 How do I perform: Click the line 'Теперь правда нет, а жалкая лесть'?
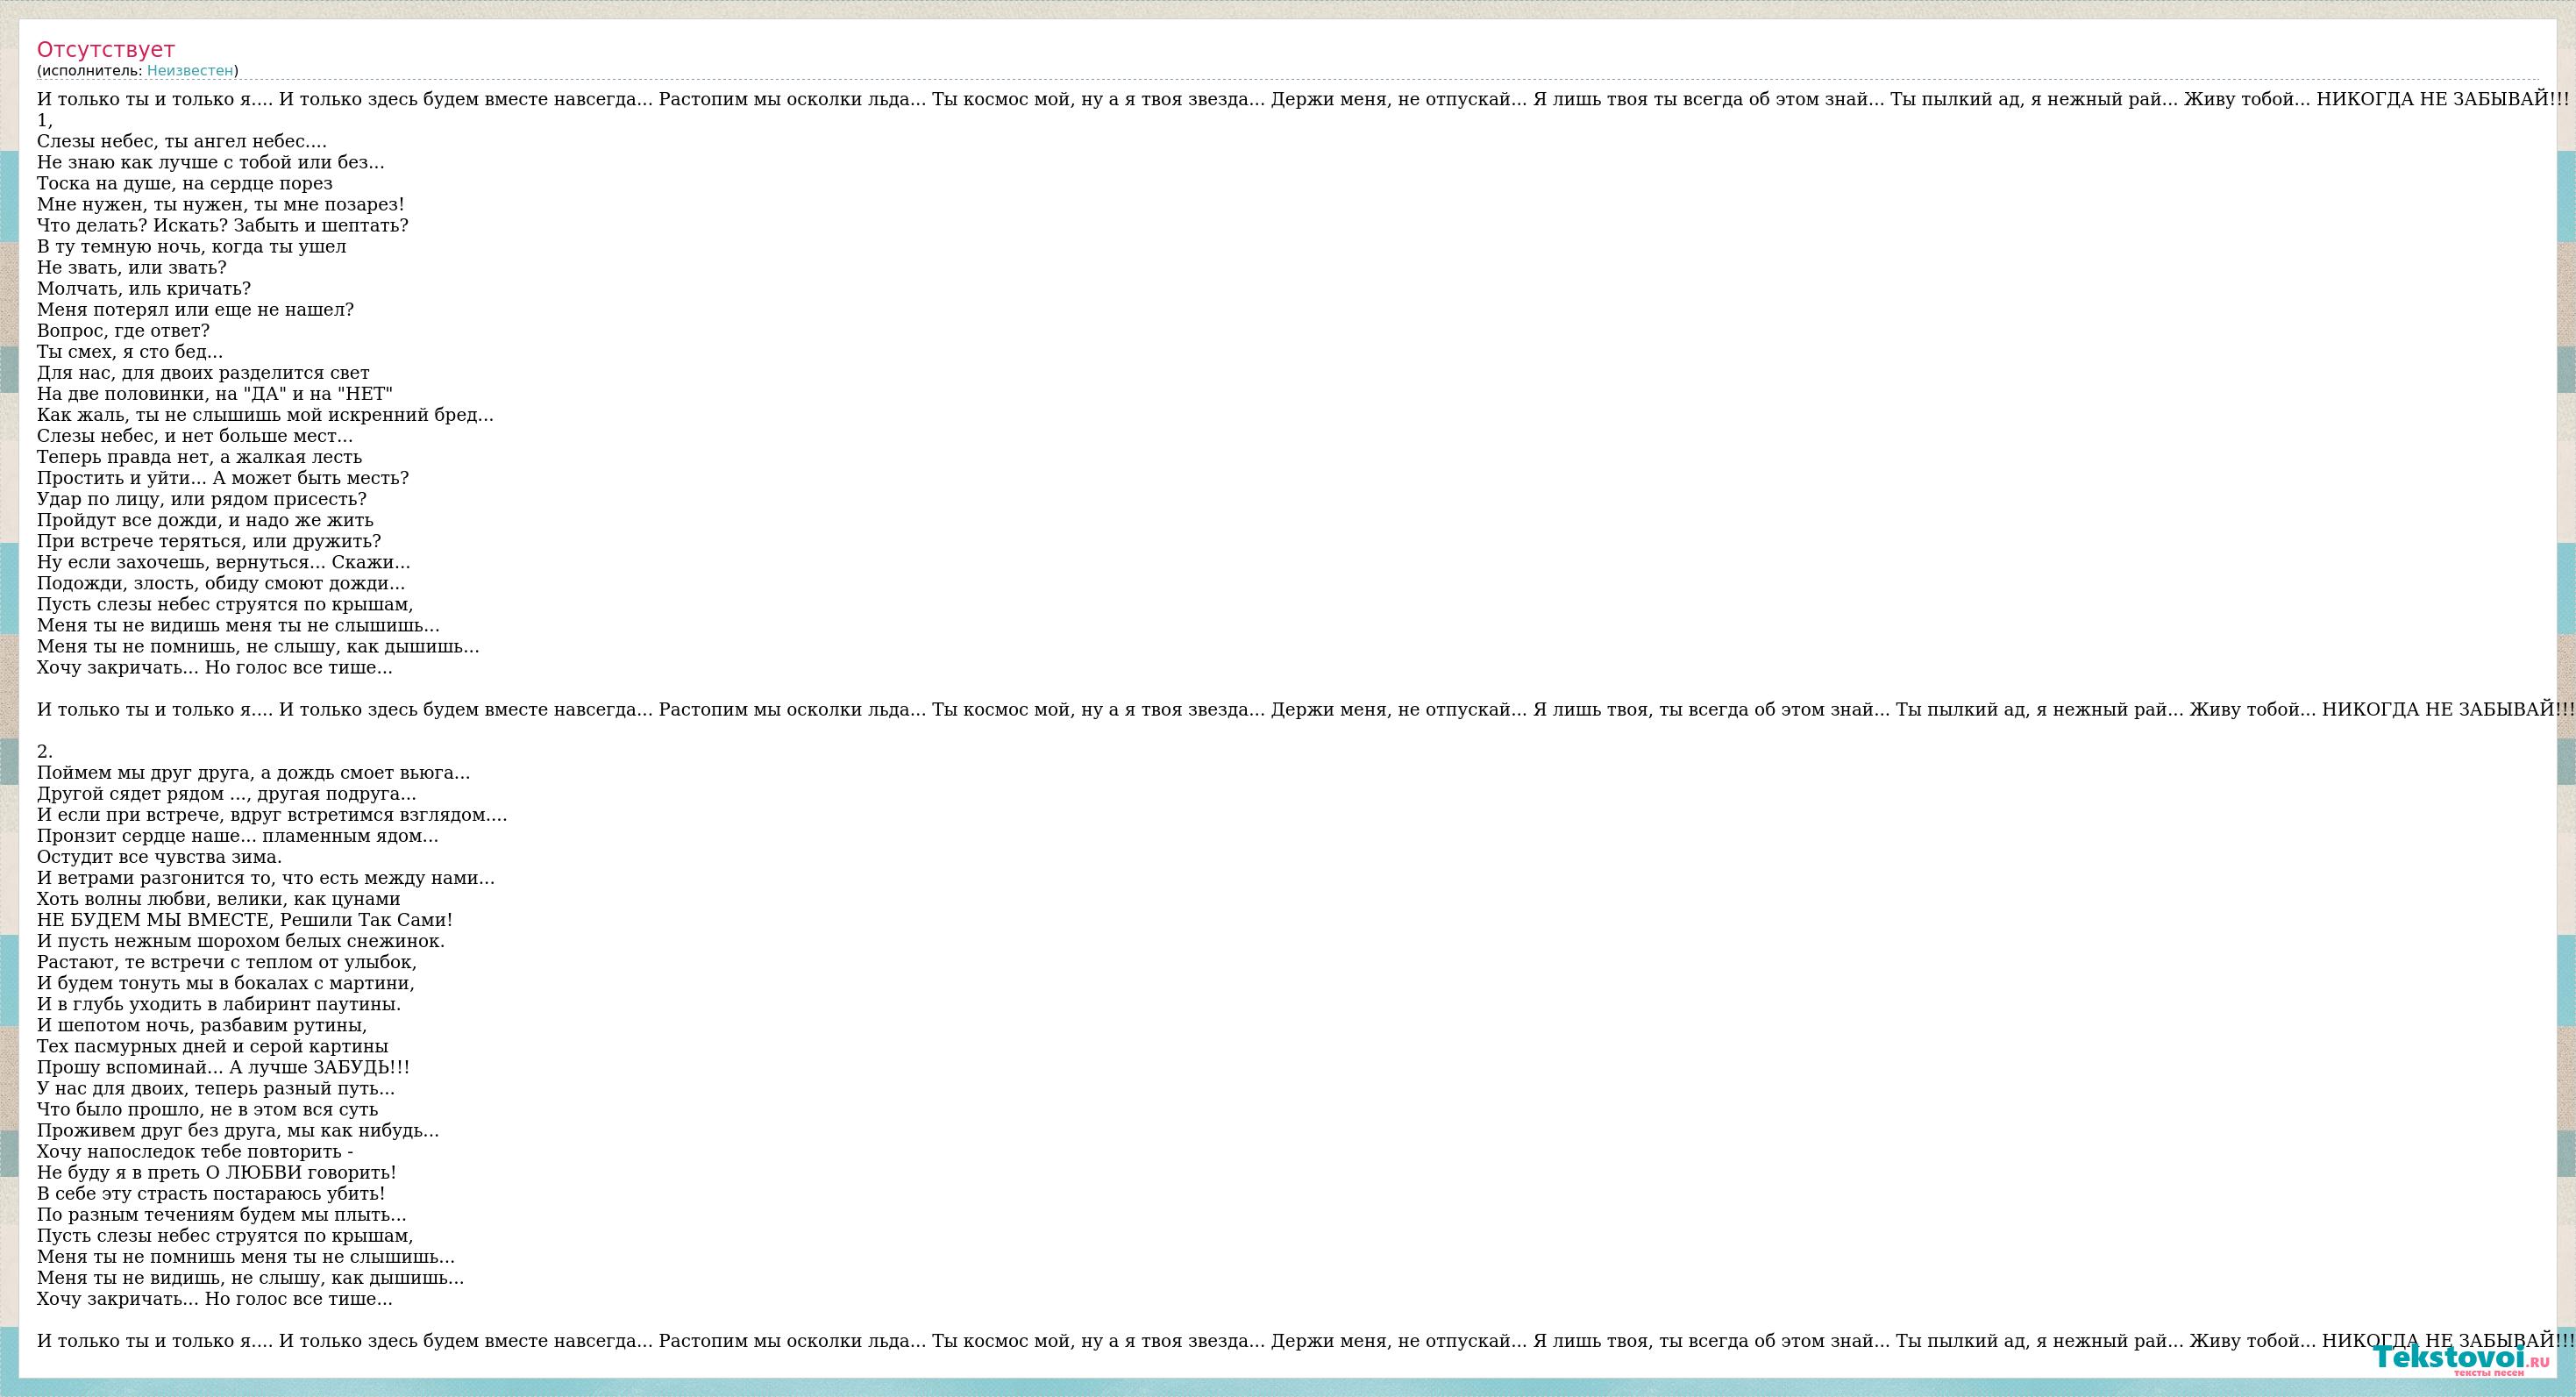click(x=200, y=457)
